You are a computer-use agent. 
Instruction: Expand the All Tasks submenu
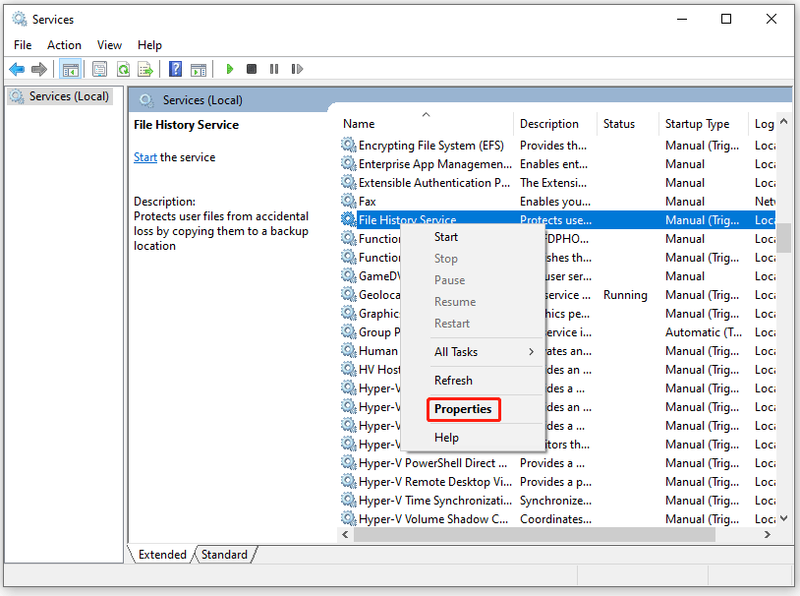coord(485,352)
